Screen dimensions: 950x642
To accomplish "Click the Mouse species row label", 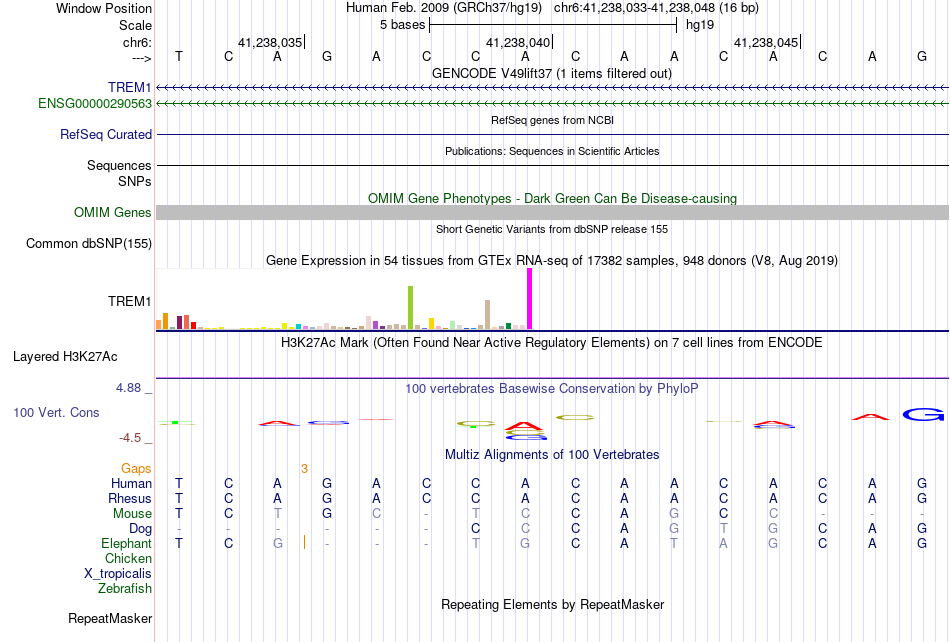I will click(x=132, y=514).
